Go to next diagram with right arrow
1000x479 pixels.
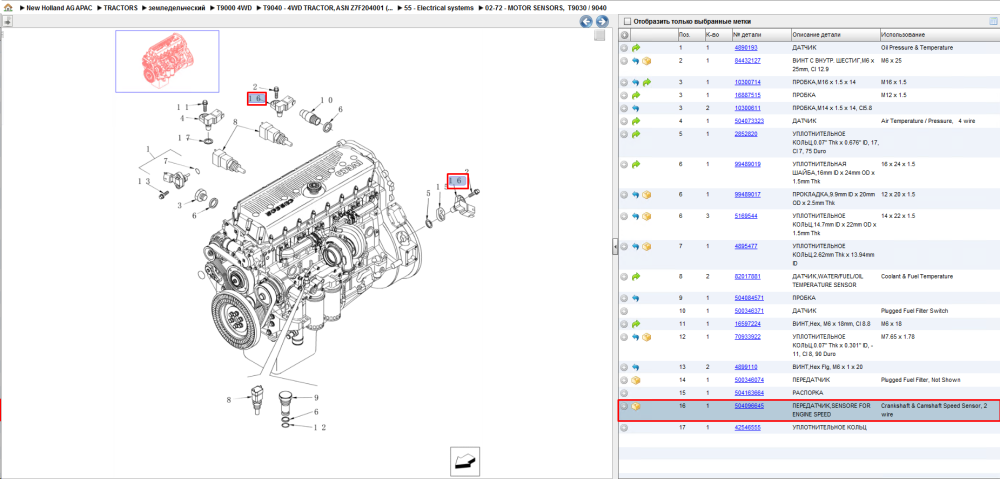pyautogui.click(x=601, y=22)
